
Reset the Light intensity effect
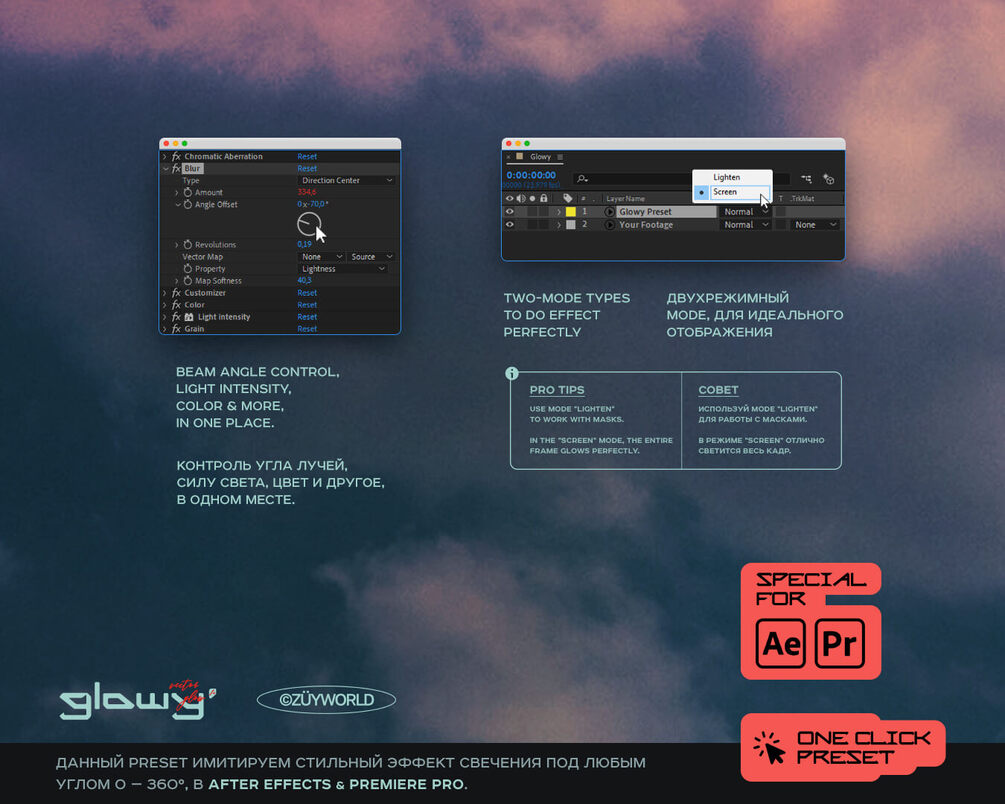pyautogui.click(x=307, y=317)
